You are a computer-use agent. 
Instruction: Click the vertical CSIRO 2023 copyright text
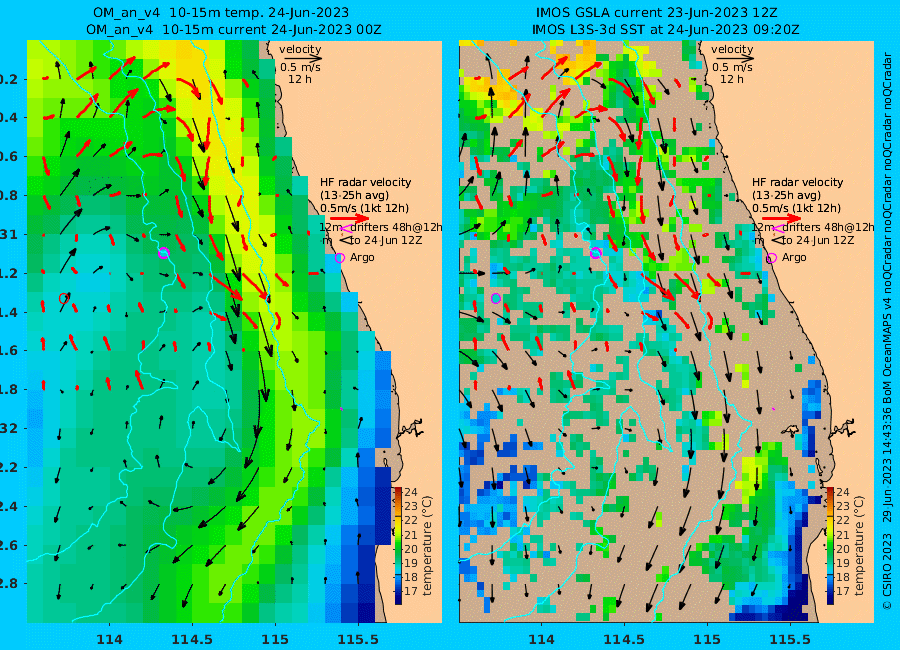point(887,331)
